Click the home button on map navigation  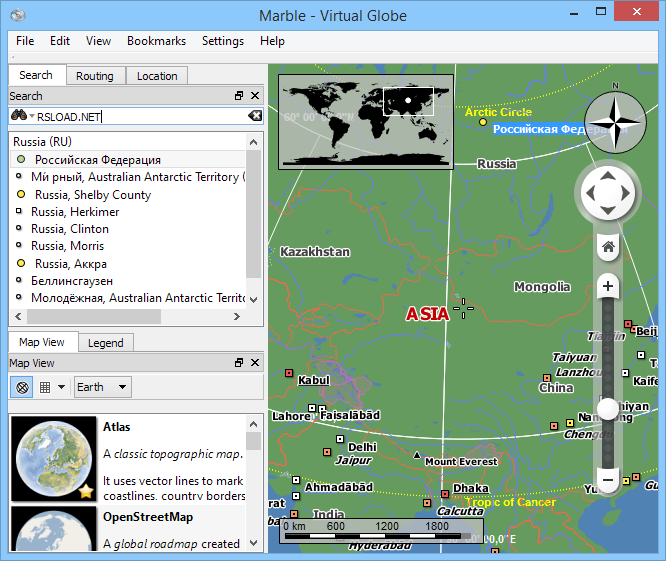pos(607,245)
